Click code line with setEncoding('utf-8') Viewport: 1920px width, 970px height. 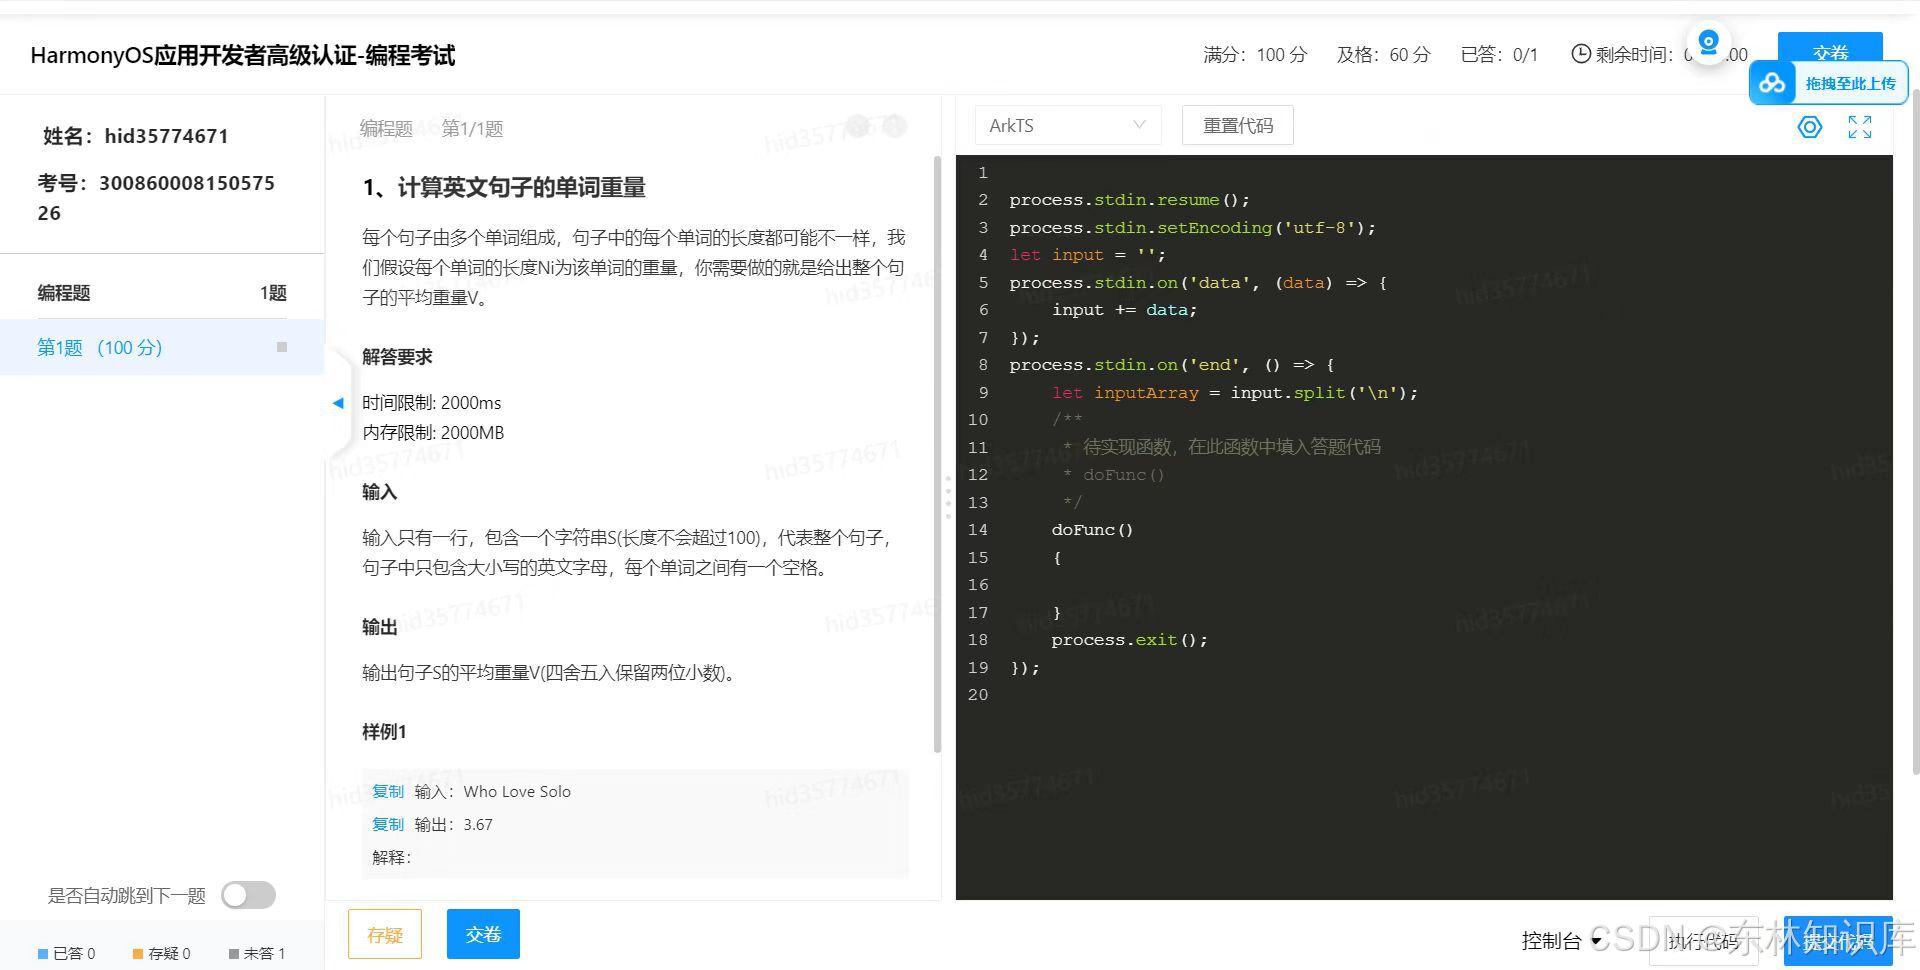[x=1192, y=228]
